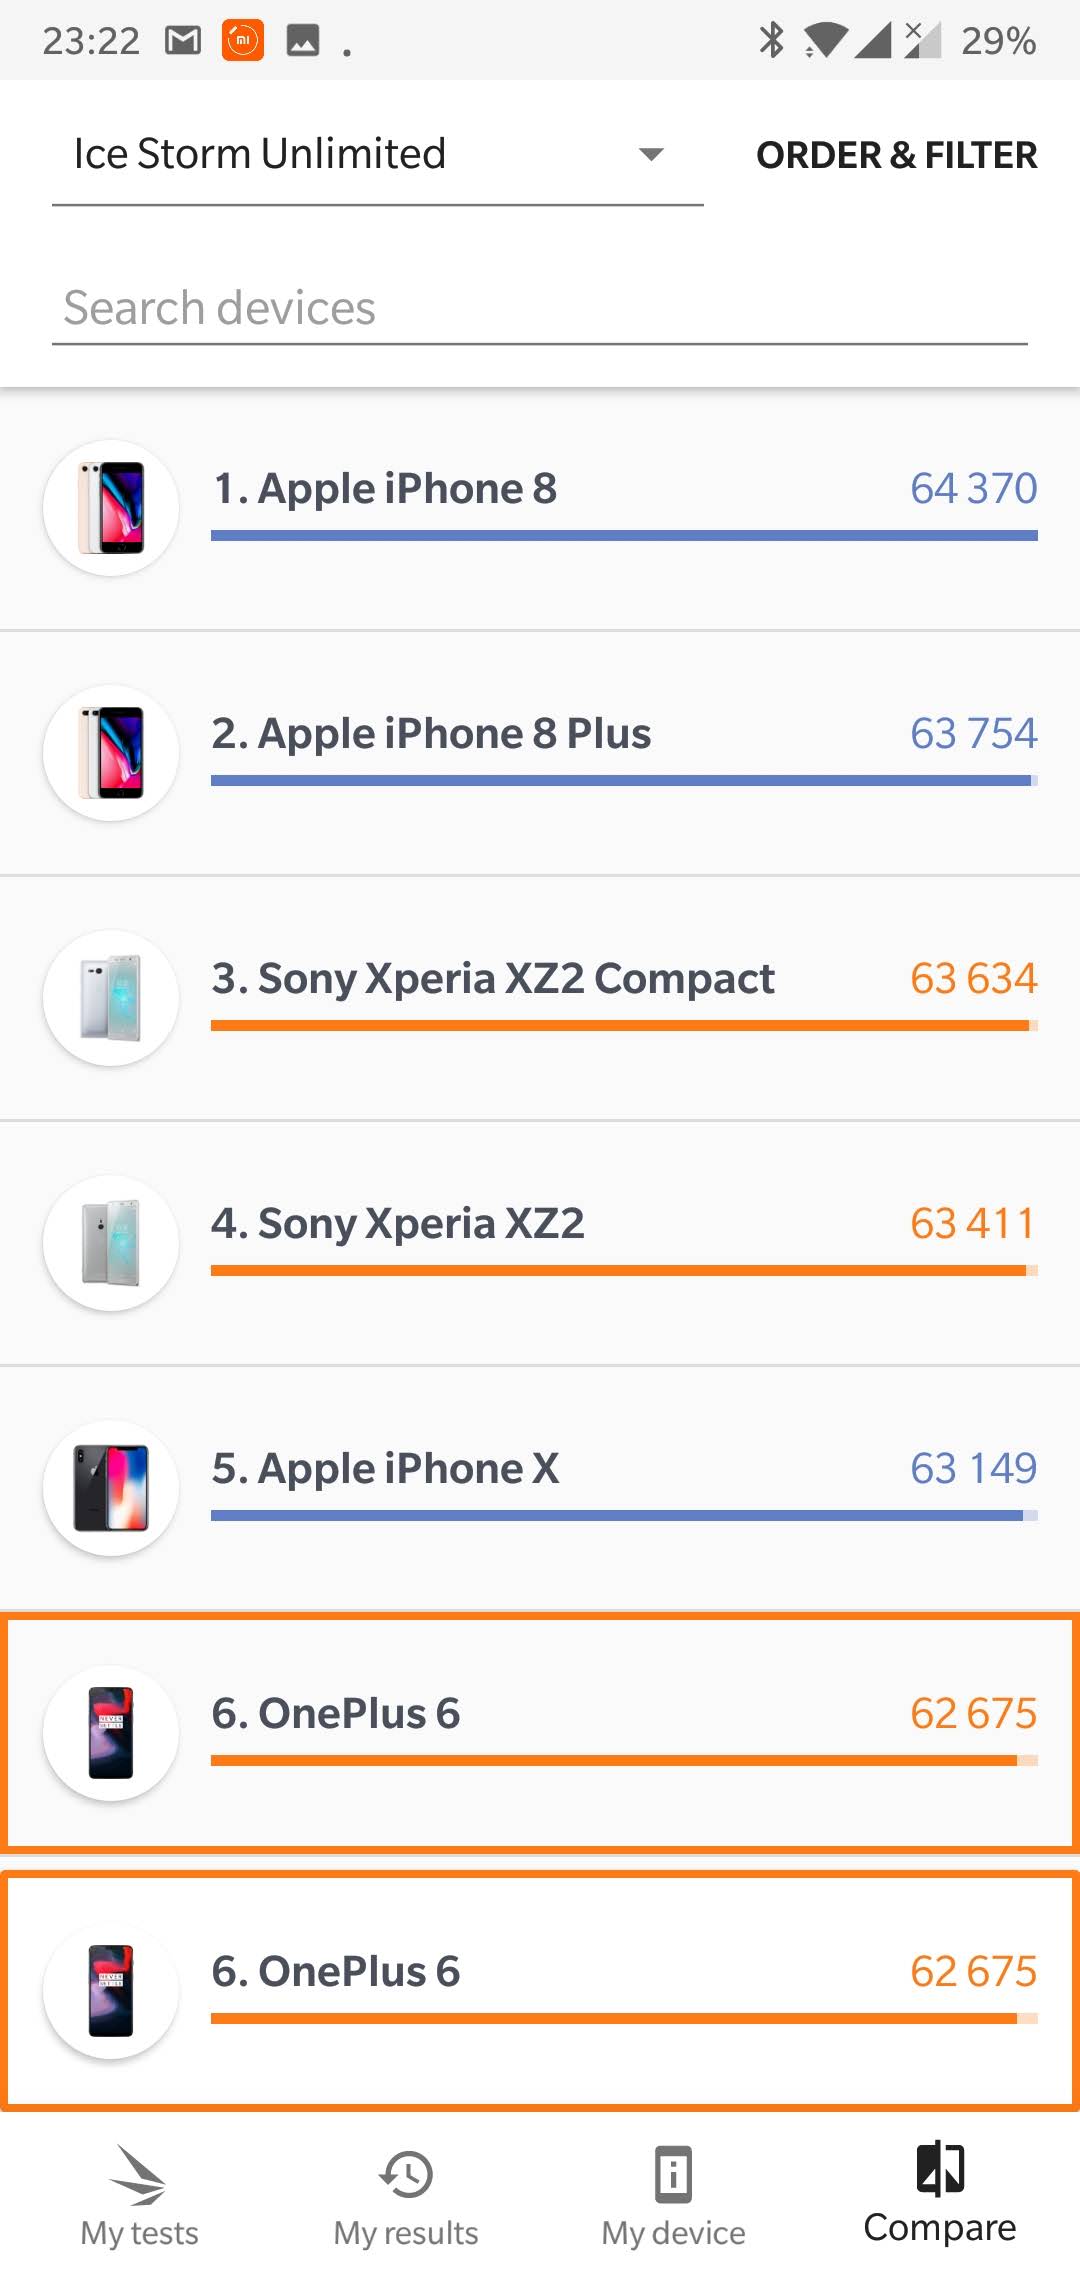This screenshot has width=1080, height=2280.
Task: Tap the Compare tab icon
Action: pyautogui.click(x=940, y=2169)
